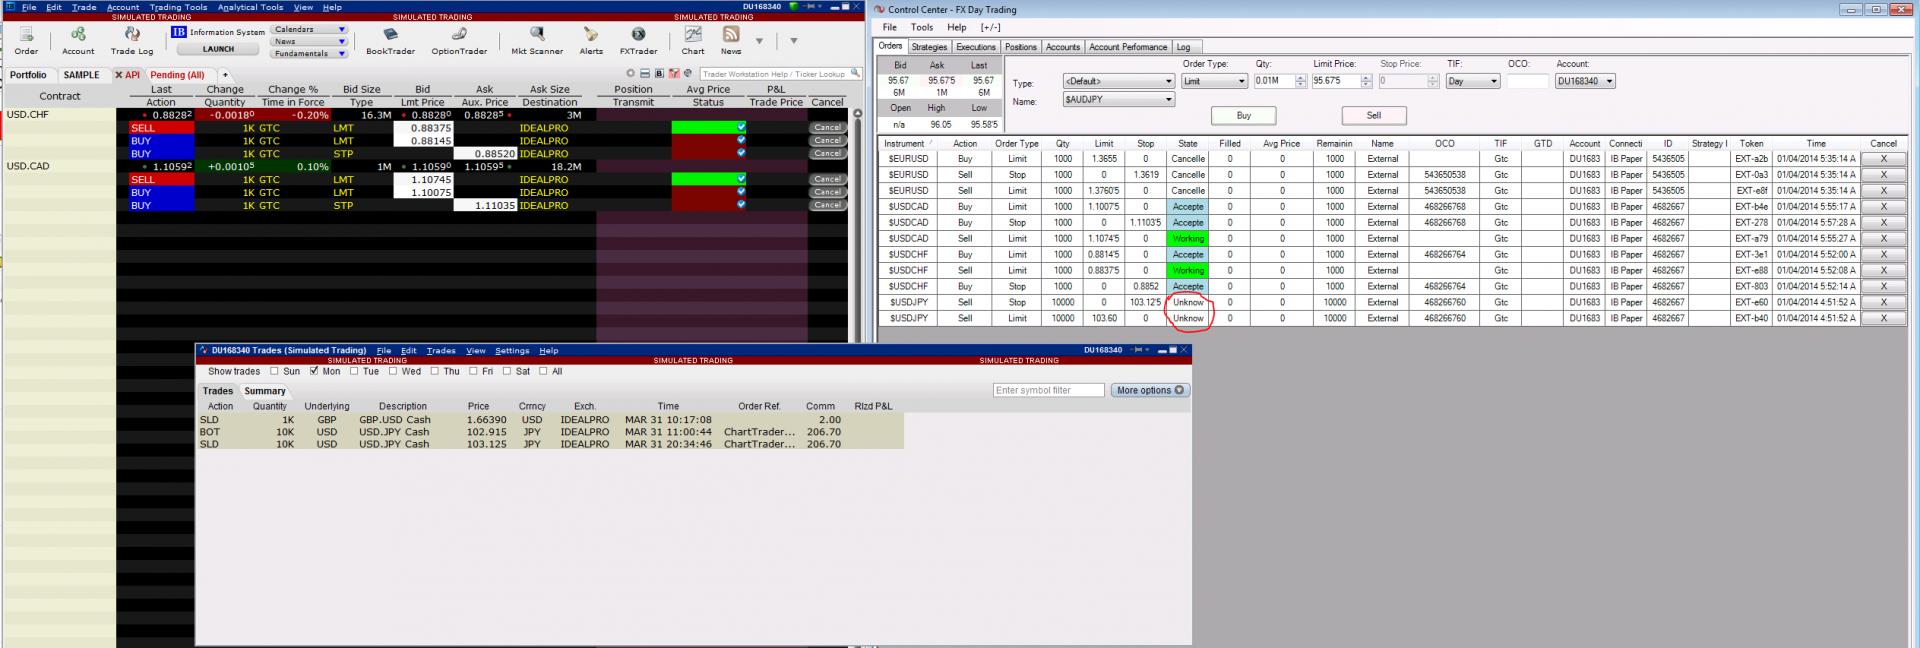Check the Wed checkbox in Trades window
Image resolution: width=1920 pixels, height=648 pixels.
point(393,371)
